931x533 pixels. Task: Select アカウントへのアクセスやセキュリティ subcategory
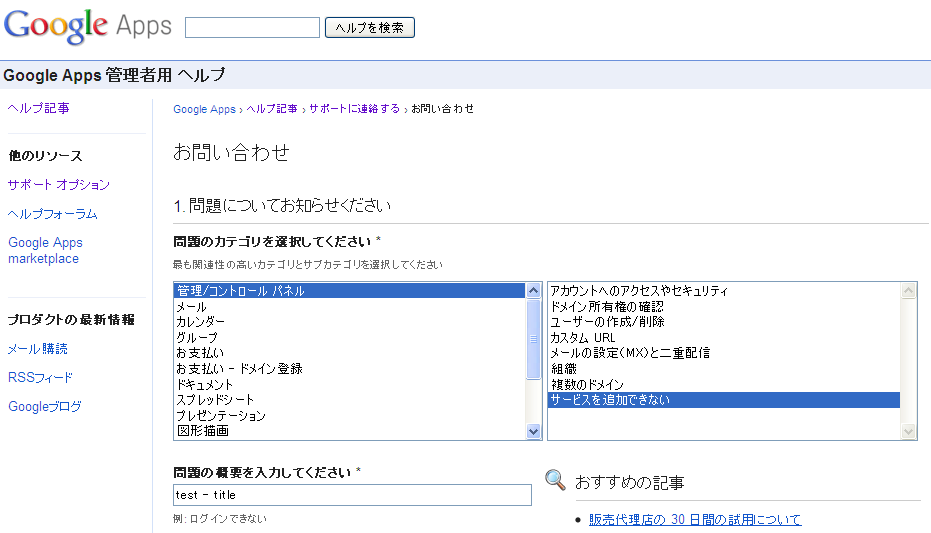724,290
